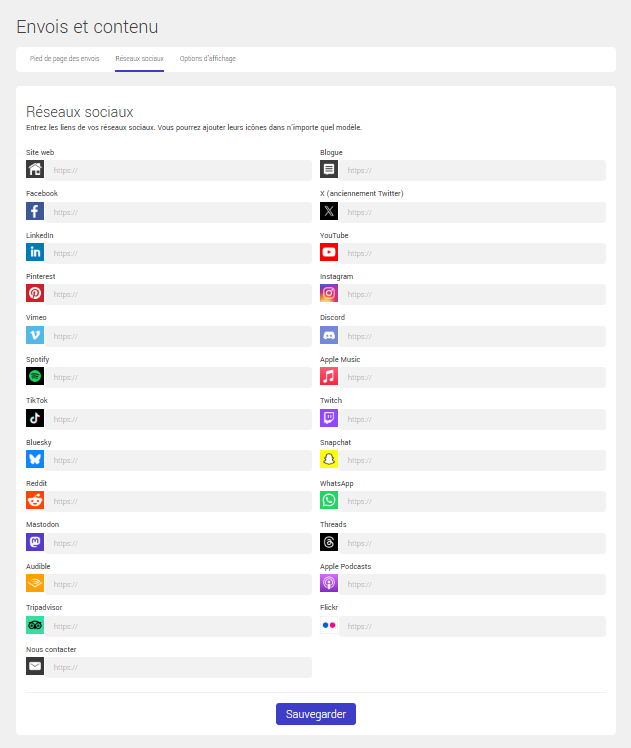Focus the Site web URL field
This screenshot has width=631, height=748.
click(178, 170)
